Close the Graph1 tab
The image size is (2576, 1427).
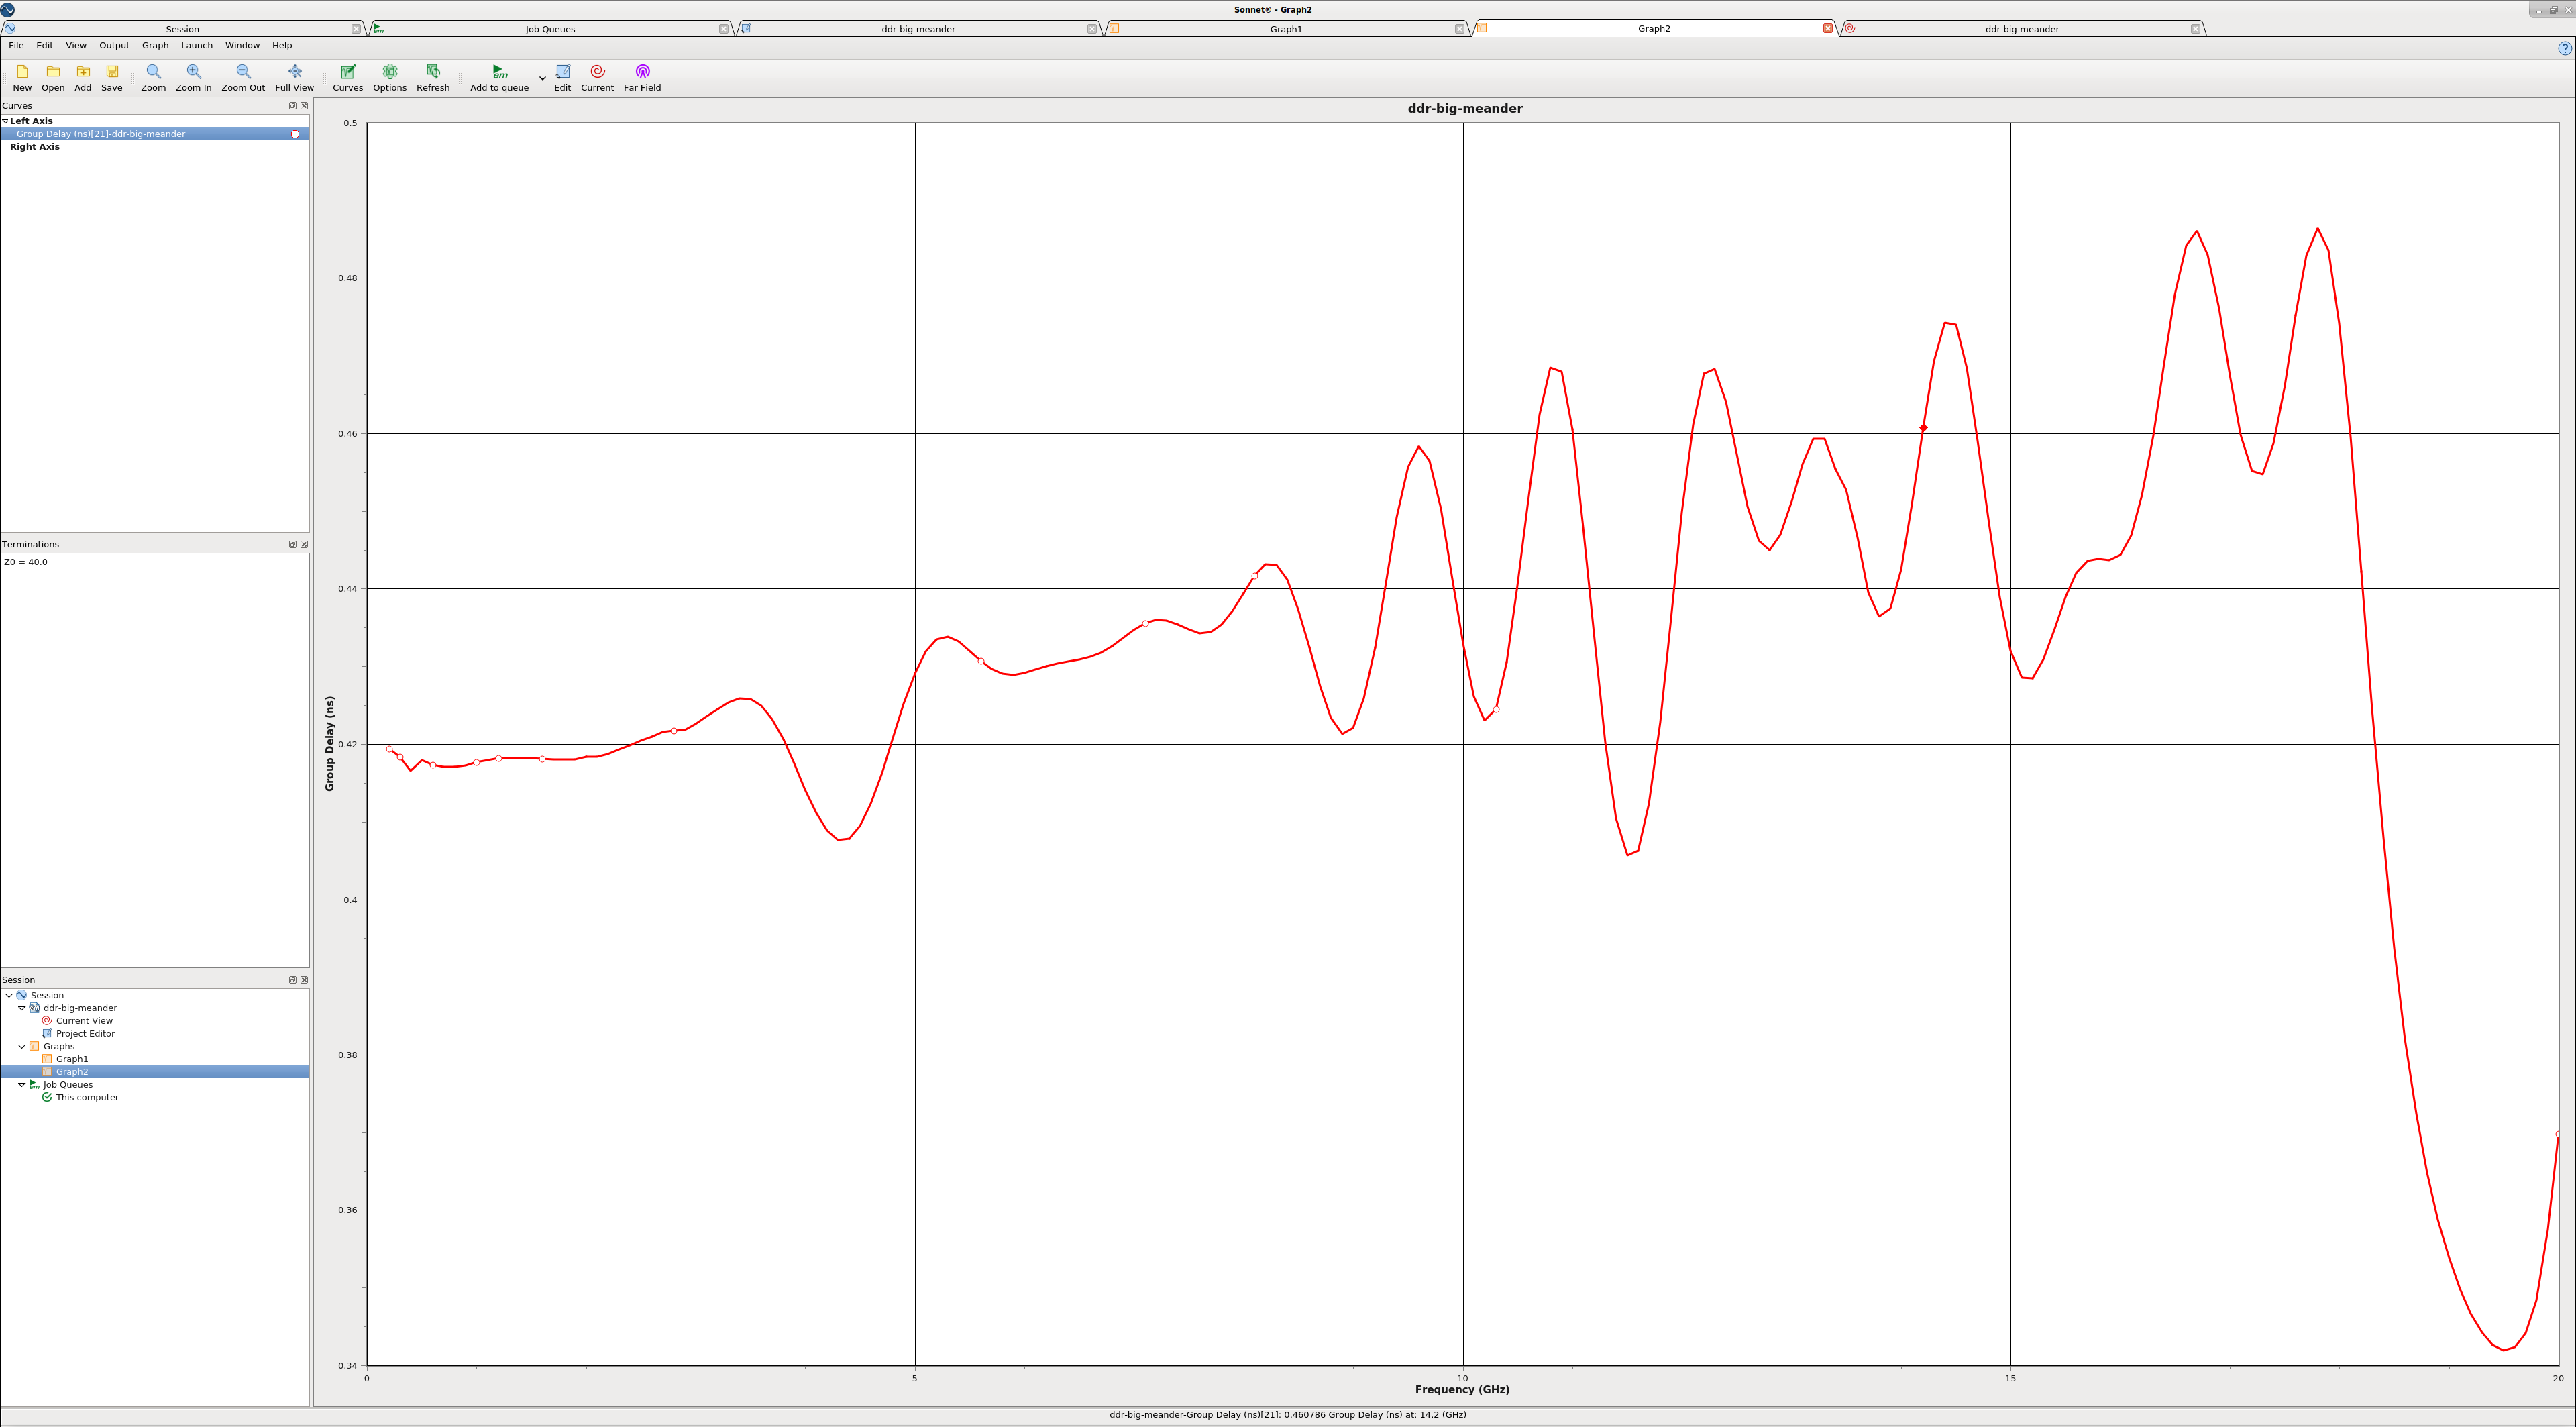click(x=1459, y=29)
